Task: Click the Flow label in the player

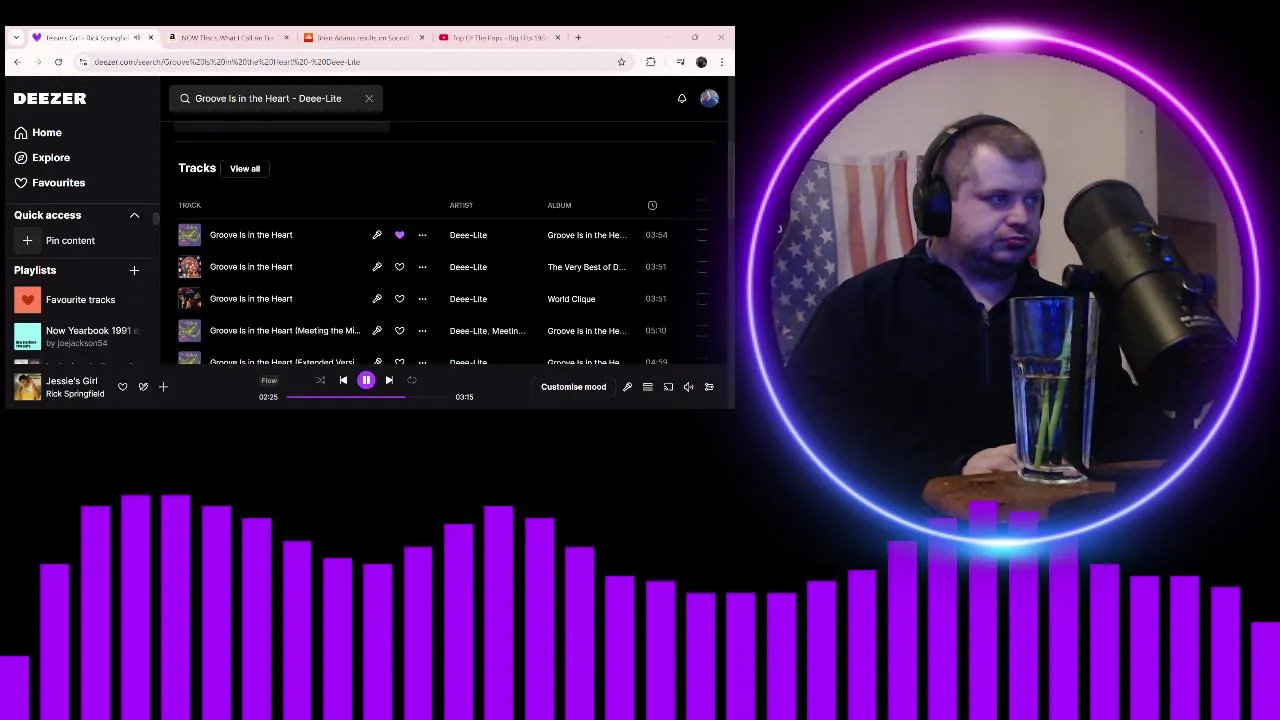Action: 269,380
